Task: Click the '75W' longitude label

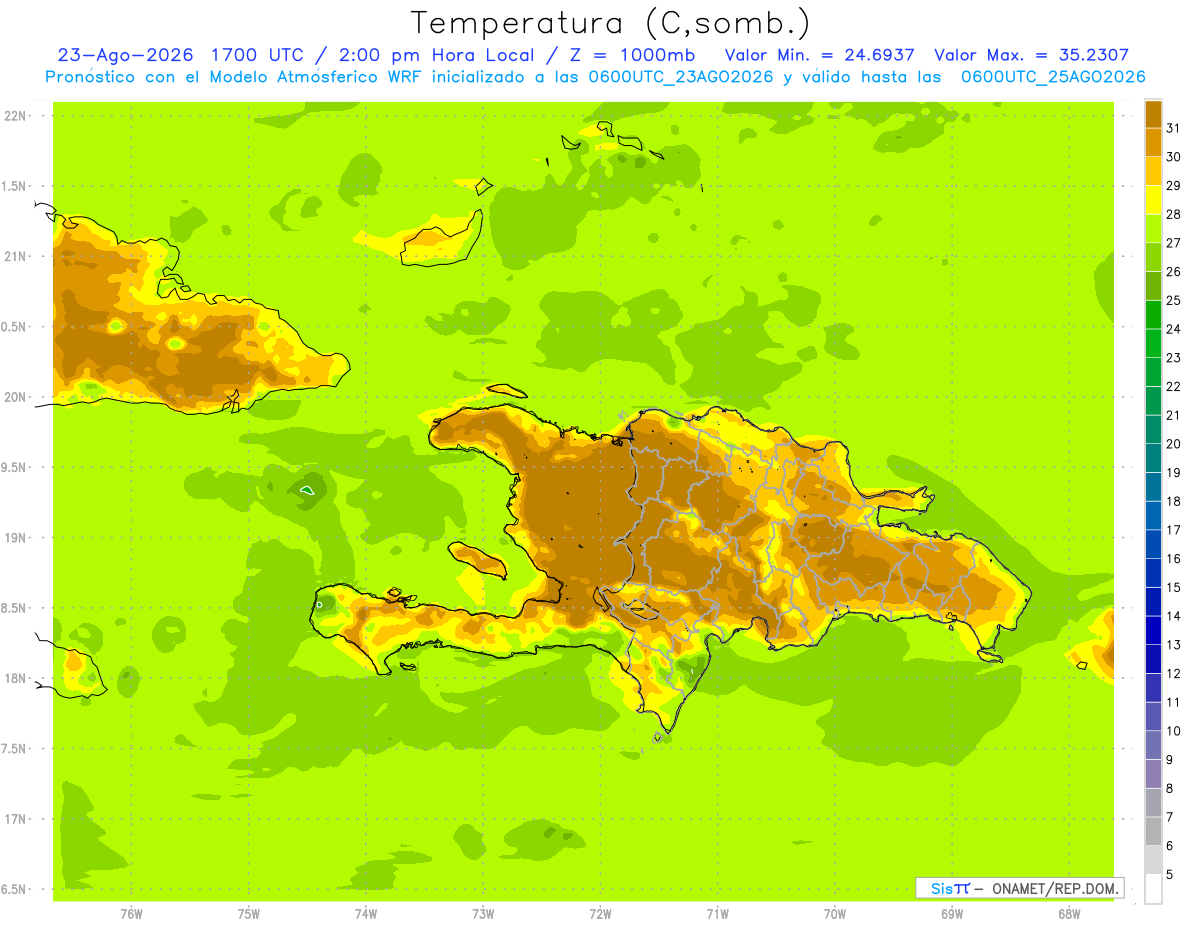Action: click(248, 913)
